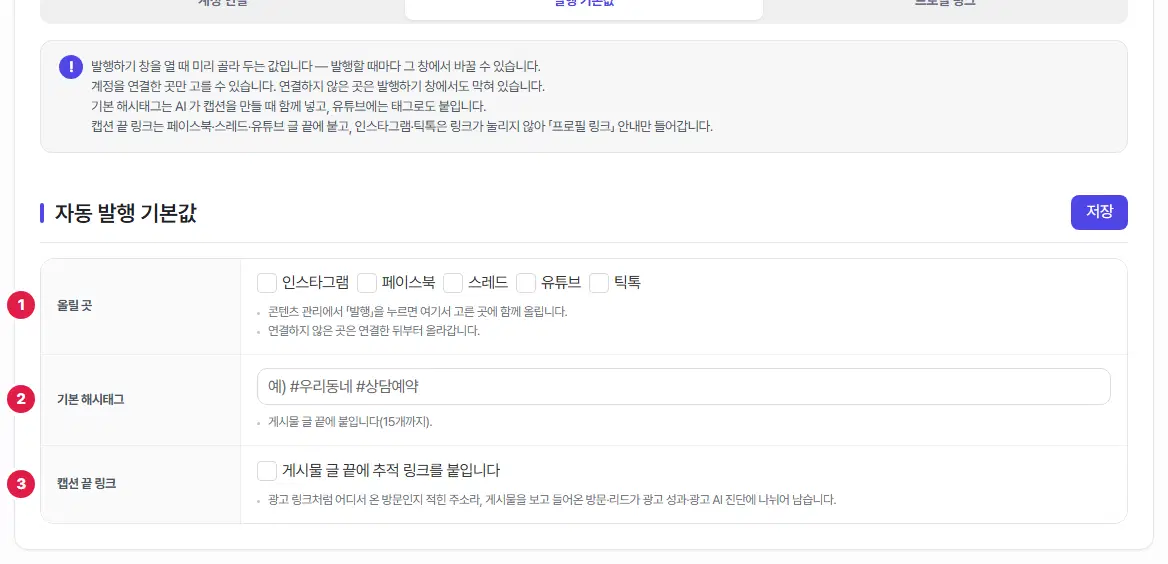
Task: Click the 올릴 곳 row label
Action: click(x=74, y=306)
